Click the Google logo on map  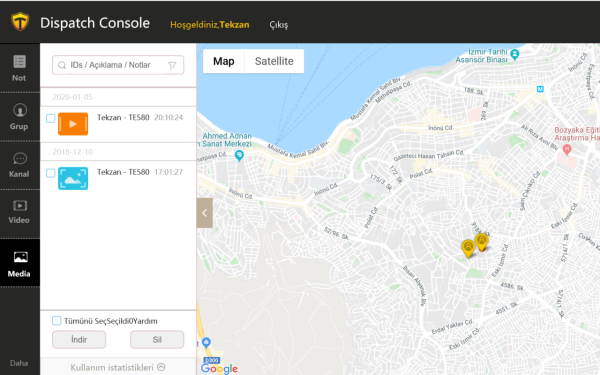pos(219,368)
